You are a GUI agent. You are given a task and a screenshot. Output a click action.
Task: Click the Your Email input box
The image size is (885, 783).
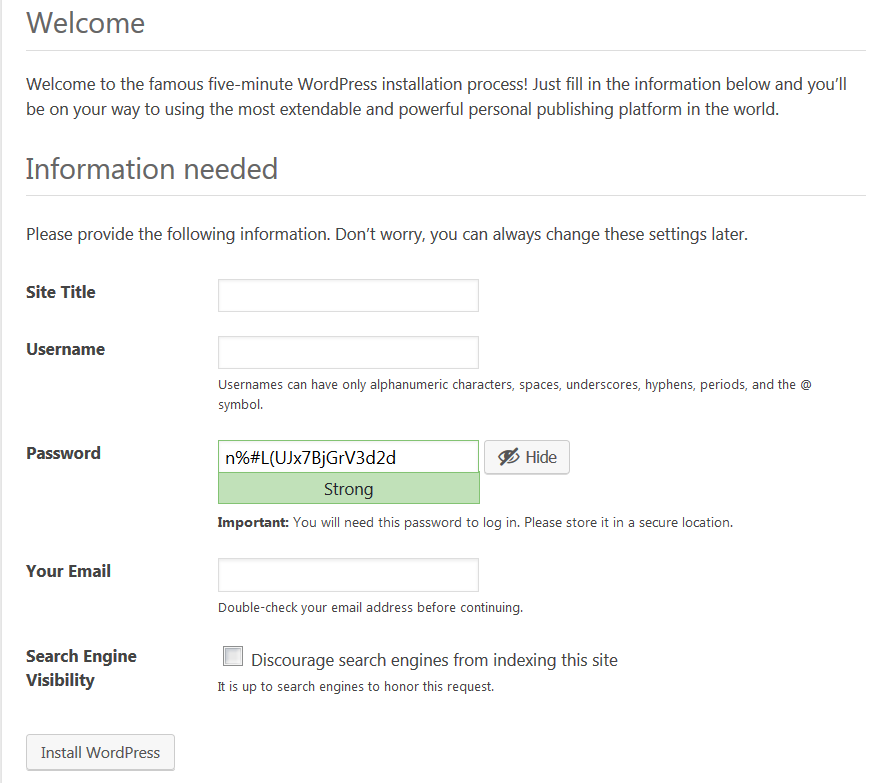348,575
